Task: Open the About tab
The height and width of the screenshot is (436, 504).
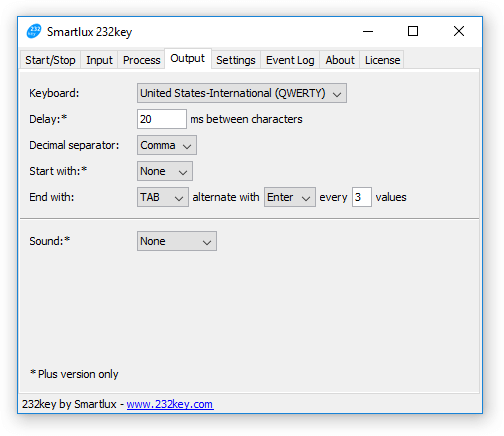Action: pos(340,60)
